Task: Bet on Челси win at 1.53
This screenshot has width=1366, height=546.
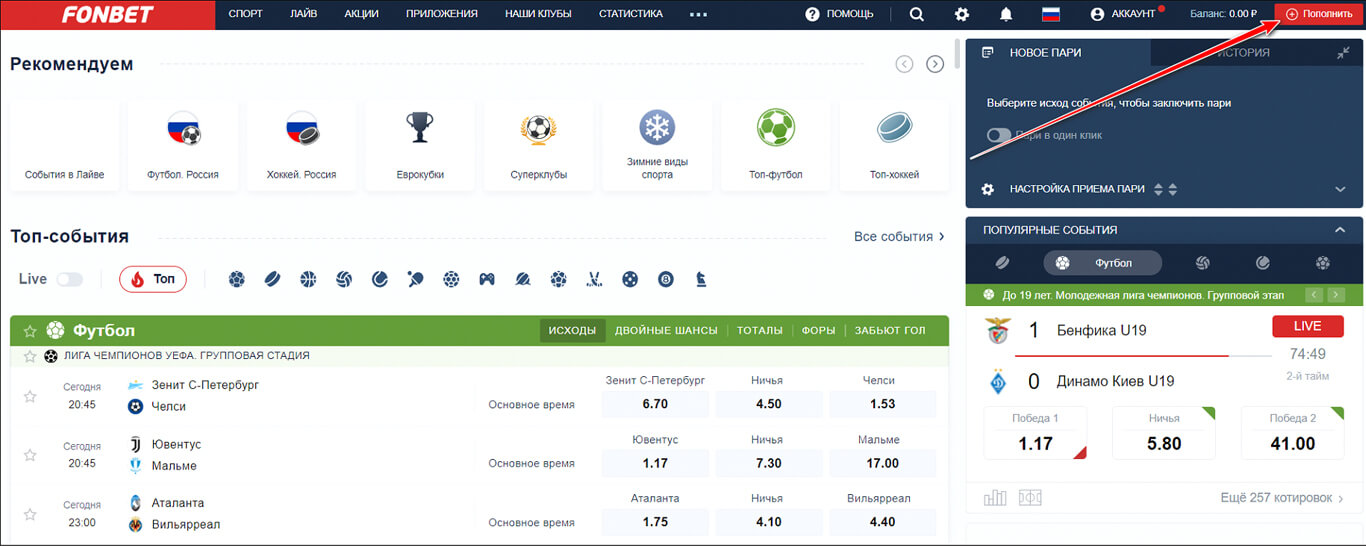Action: tap(883, 404)
